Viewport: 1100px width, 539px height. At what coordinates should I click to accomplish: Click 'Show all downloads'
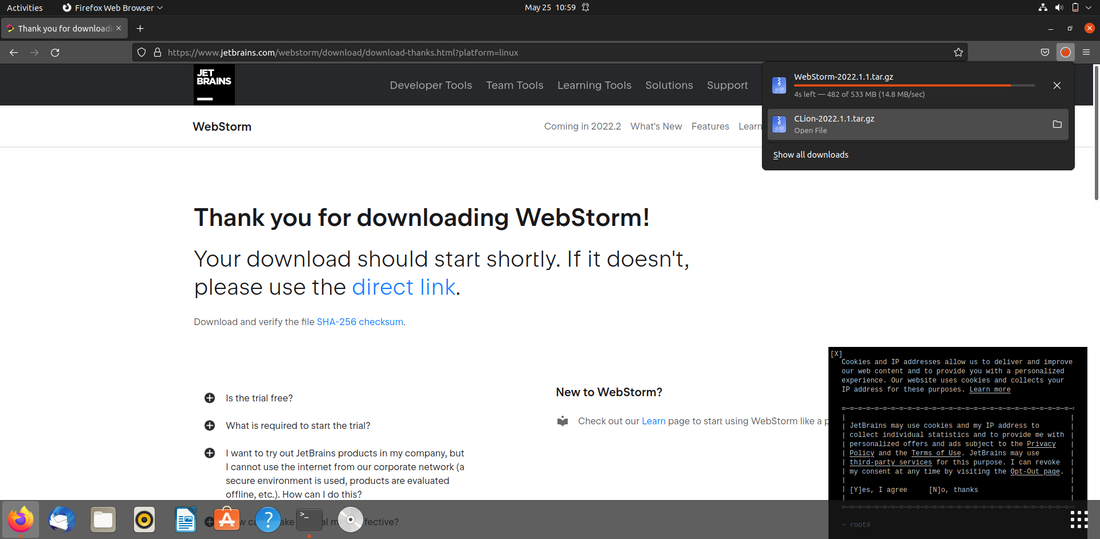coord(810,154)
